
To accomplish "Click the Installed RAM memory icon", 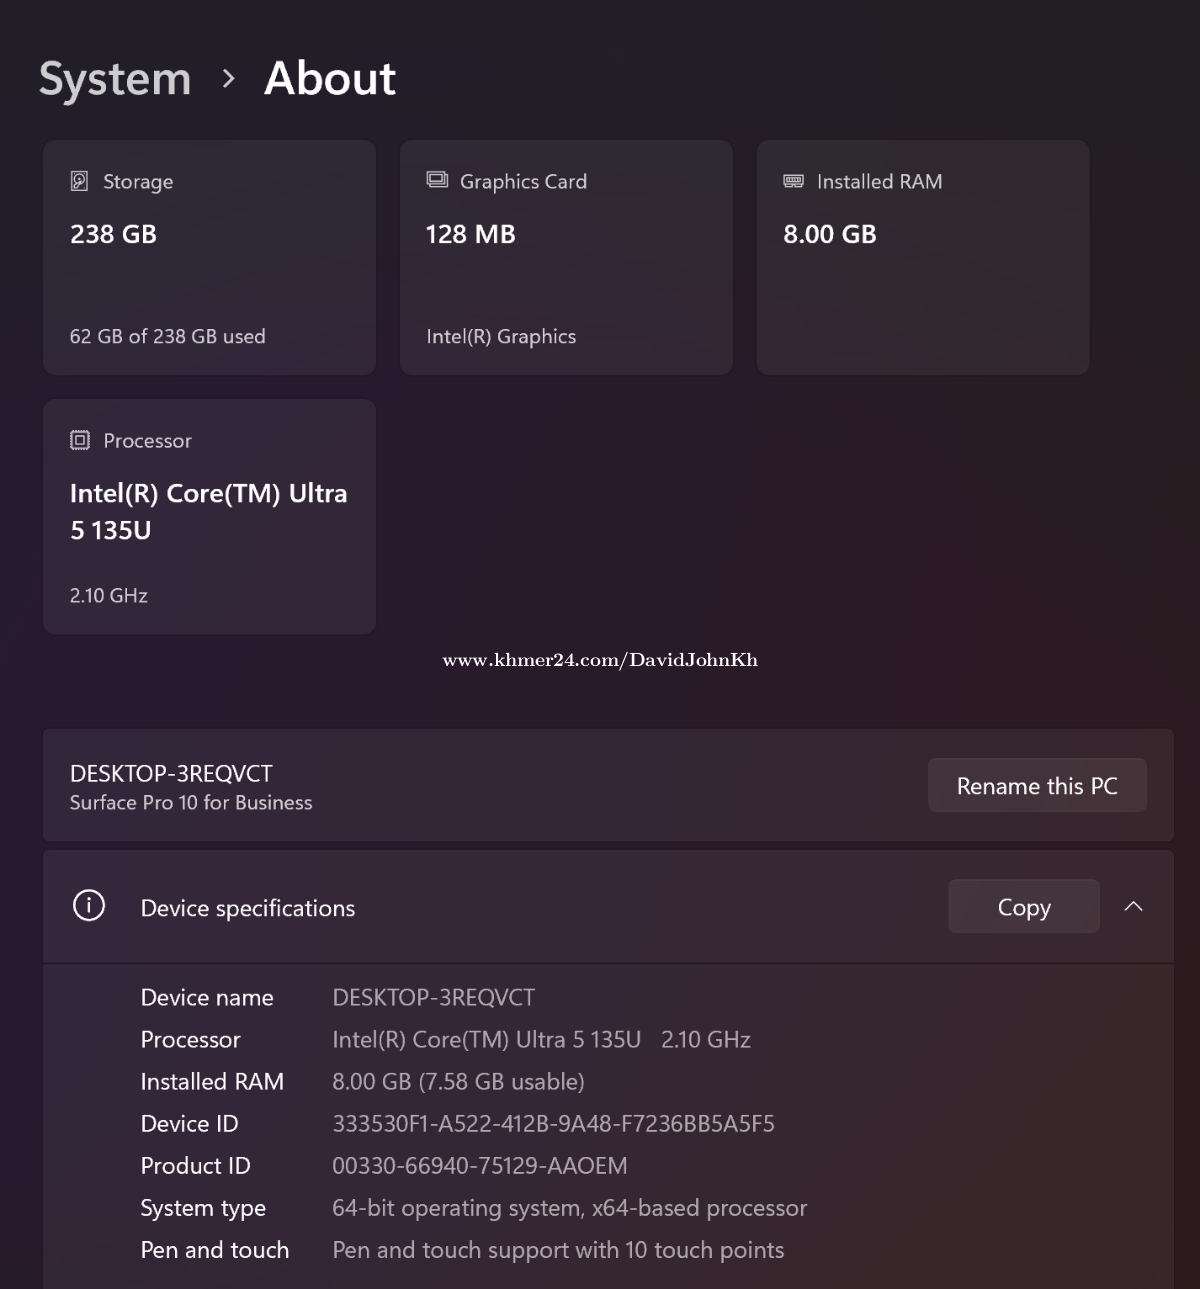I will [x=793, y=181].
